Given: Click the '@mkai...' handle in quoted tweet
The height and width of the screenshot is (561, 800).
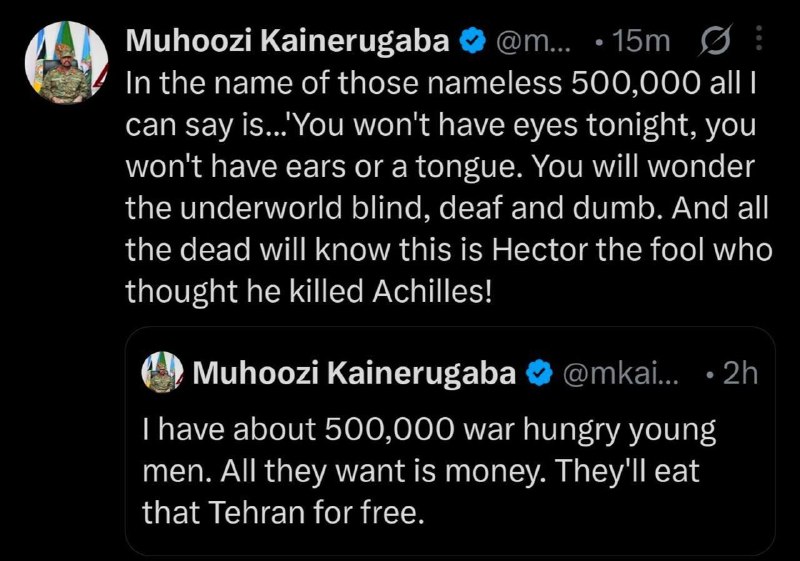Looking at the screenshot, I should [x=621, y=374].
